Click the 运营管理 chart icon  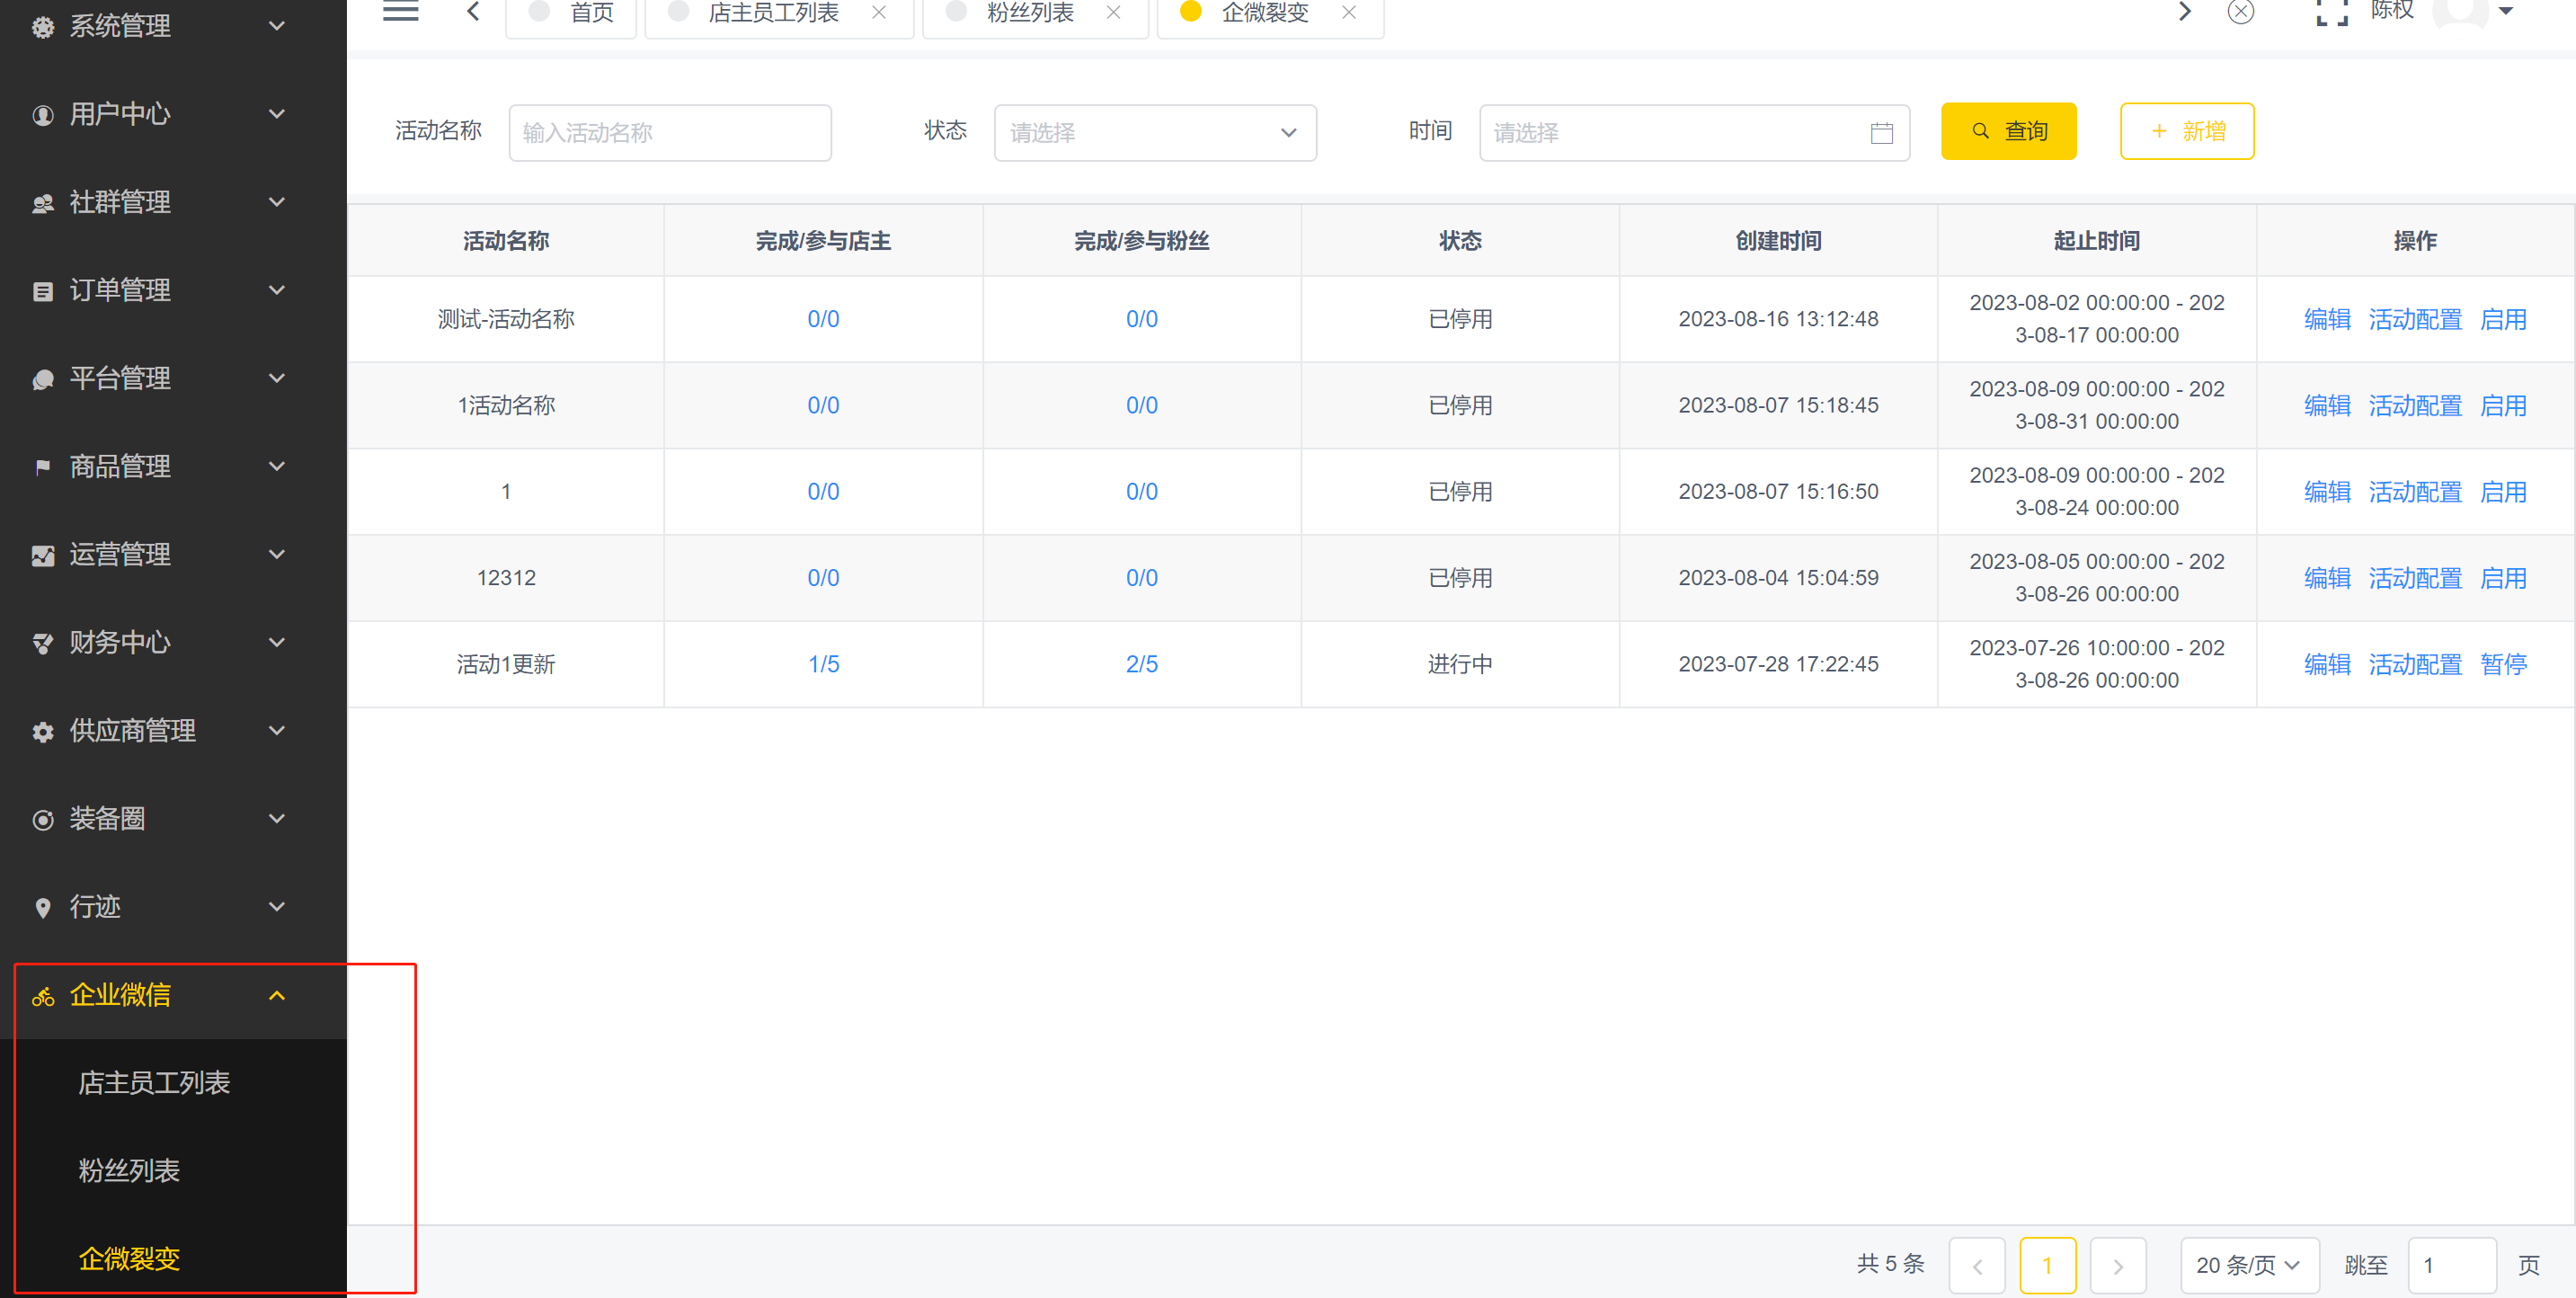tap(42, 555)
